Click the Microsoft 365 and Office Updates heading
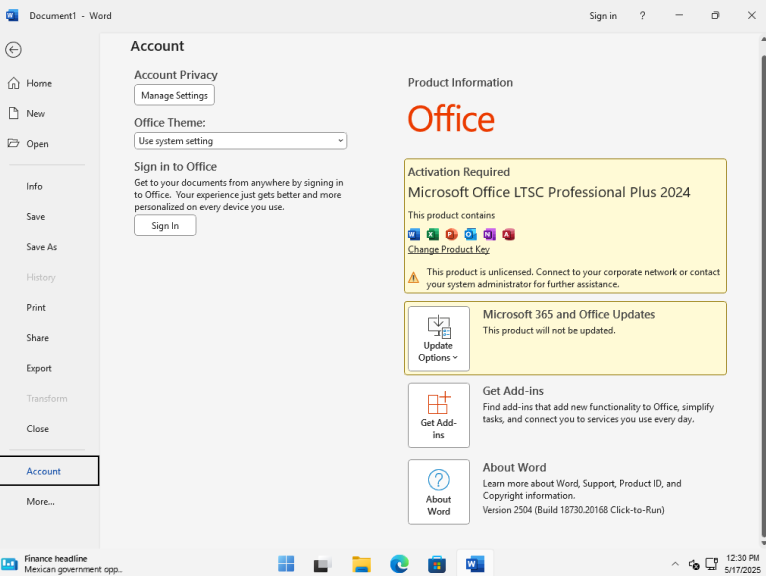This screenshot has height=576, width=766. 569,315
